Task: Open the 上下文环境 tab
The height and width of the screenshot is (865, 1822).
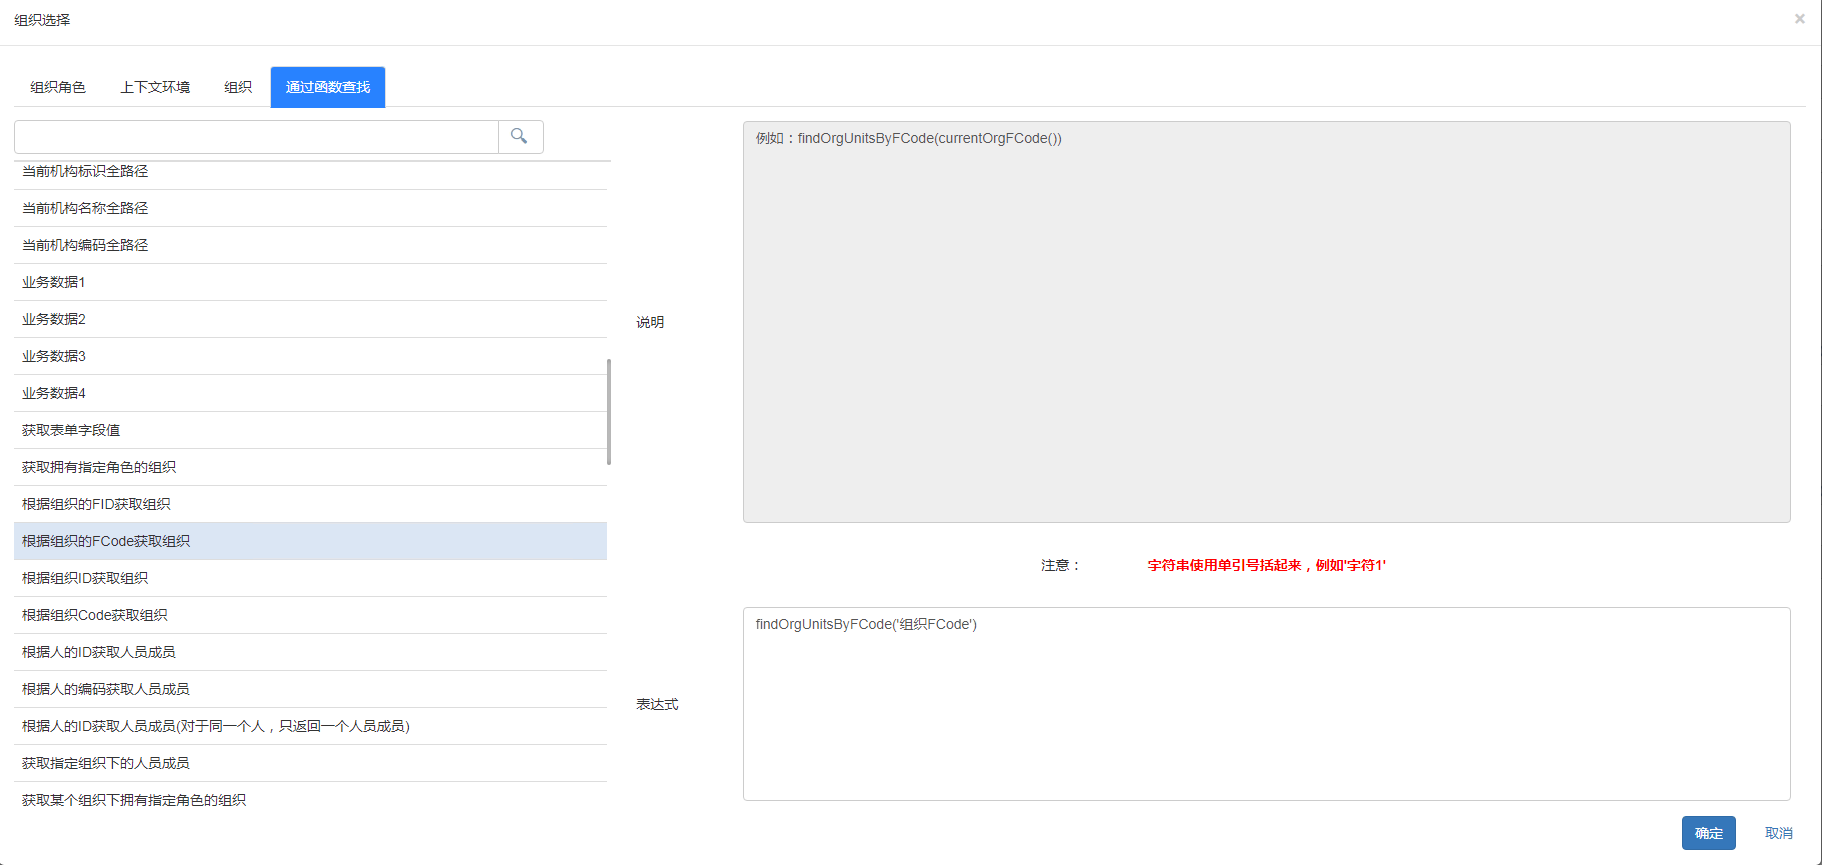Action: point(155,87)
